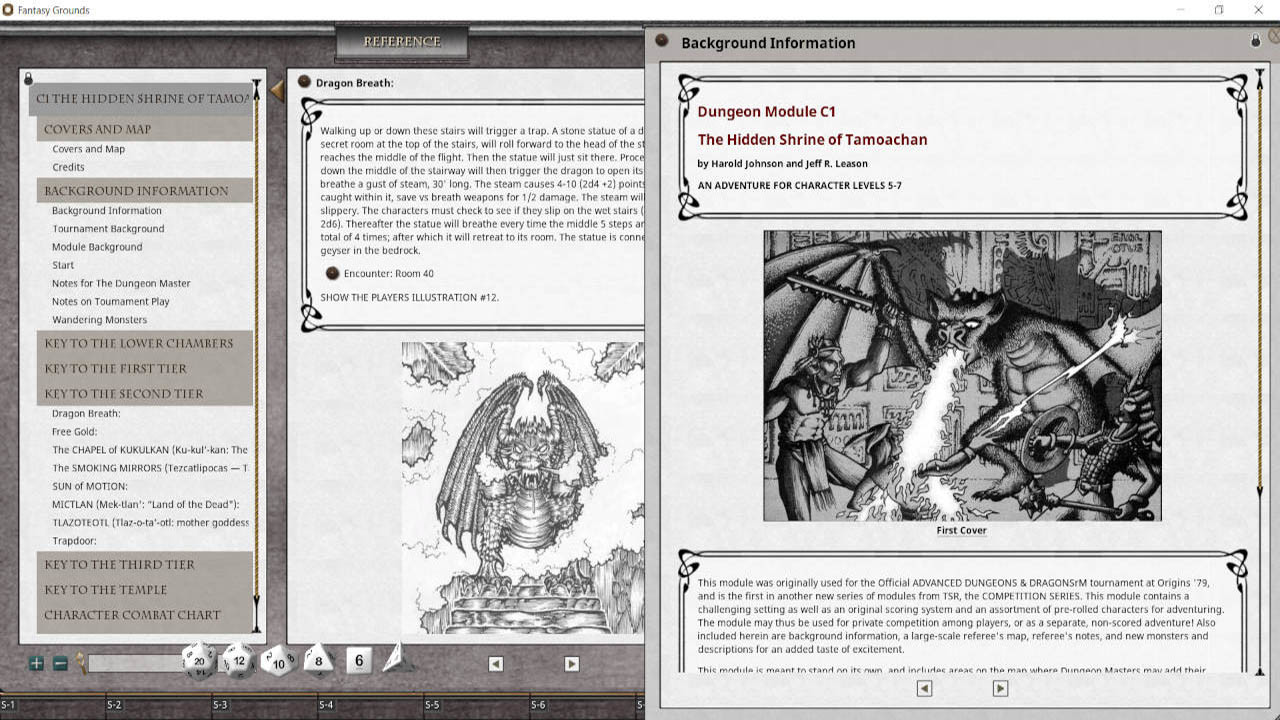Click the magnifying glass modifier icon
Screen dimensions: 1280x720
pos(78,662)
